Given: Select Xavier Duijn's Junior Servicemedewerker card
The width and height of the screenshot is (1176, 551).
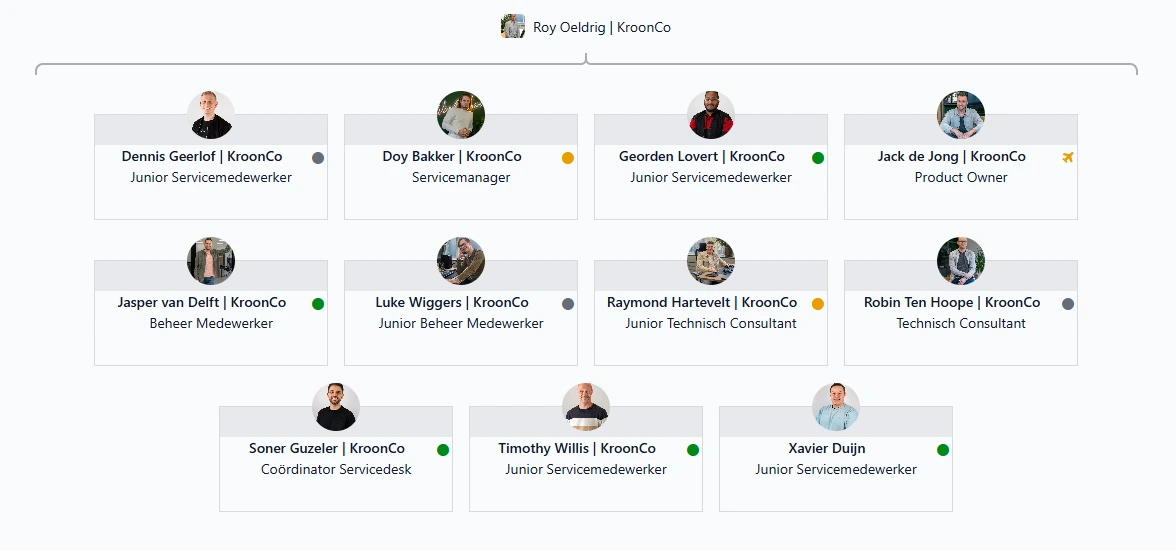Looking at the screenshot, I should point(836,489).
